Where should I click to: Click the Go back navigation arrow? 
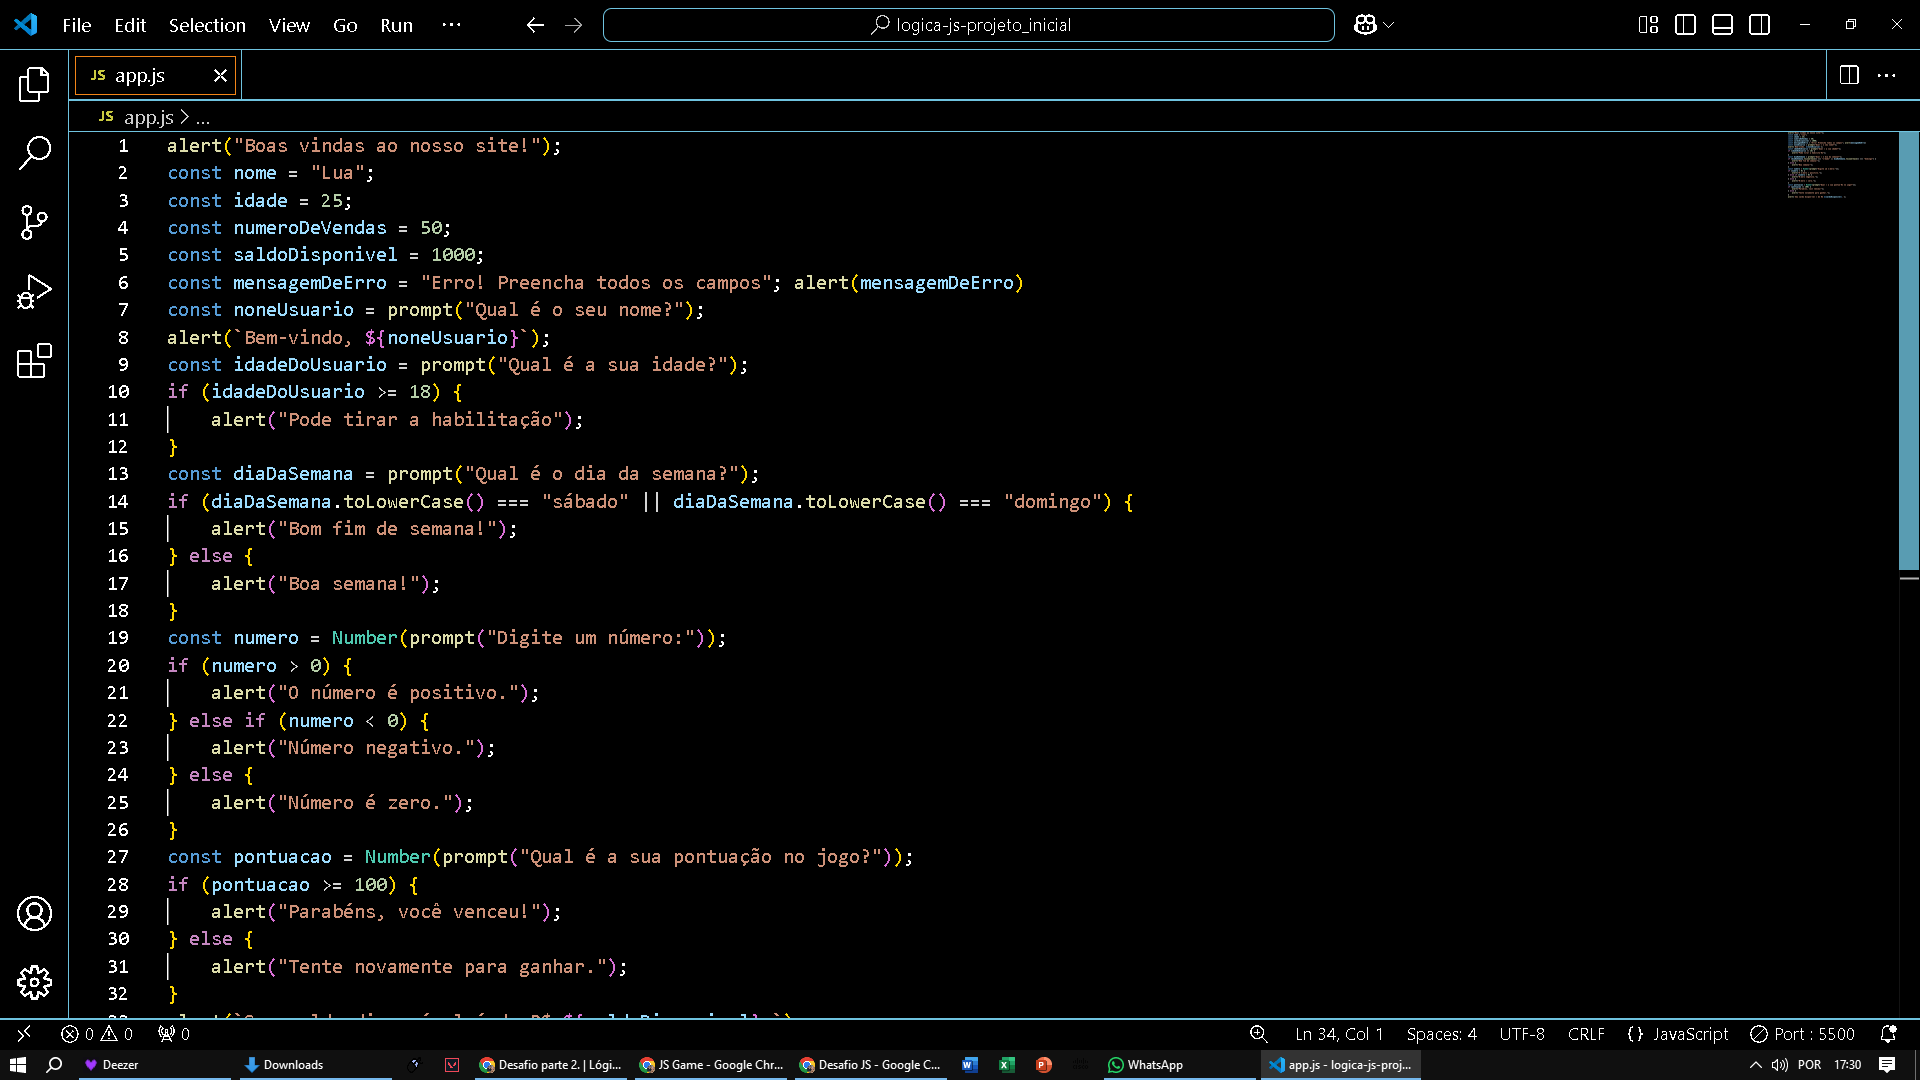tap(535, 24)
